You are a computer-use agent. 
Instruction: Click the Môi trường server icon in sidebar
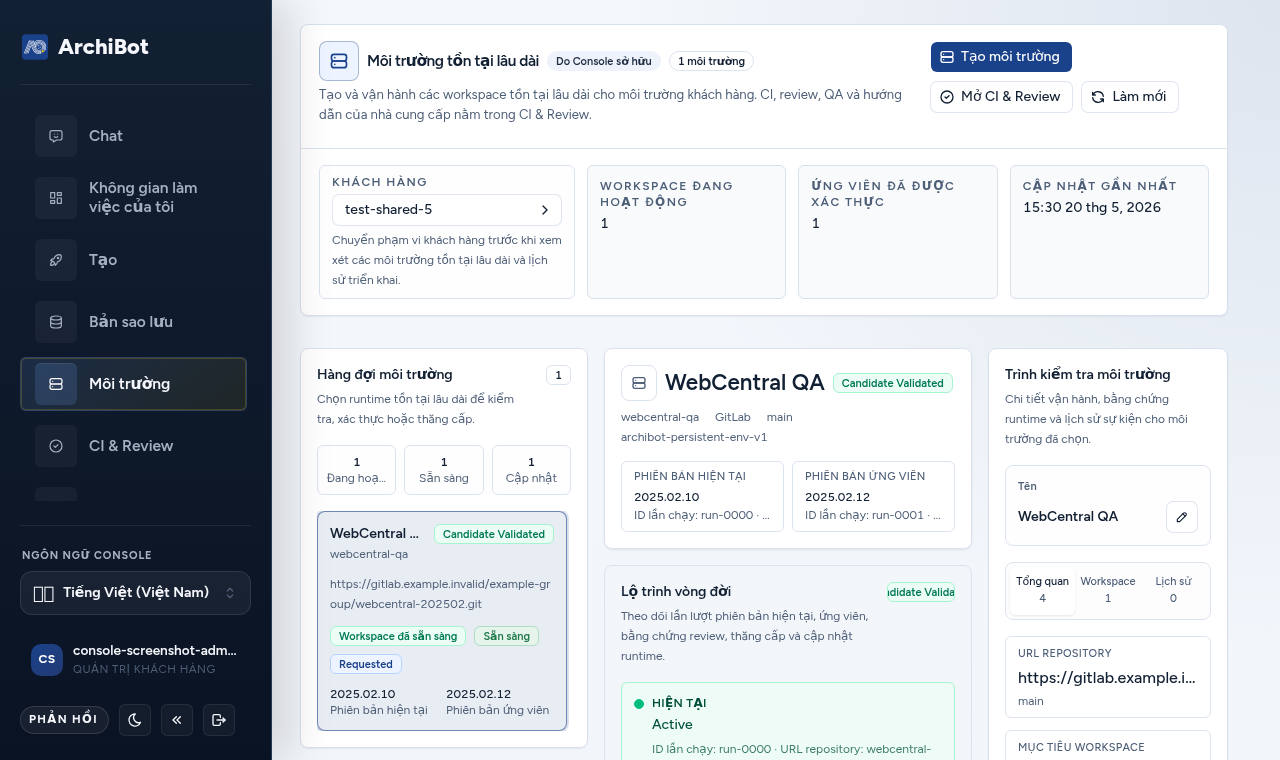pos(56,384)
